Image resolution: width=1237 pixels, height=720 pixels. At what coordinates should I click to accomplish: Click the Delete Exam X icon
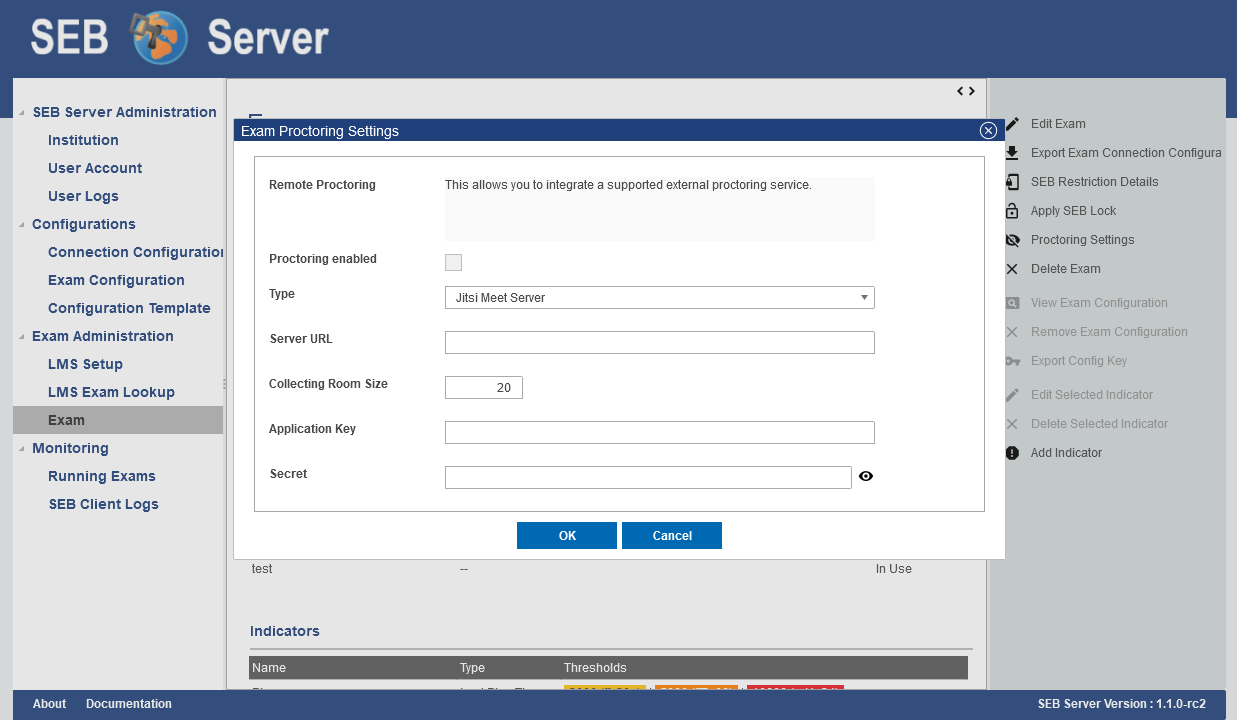(1012, 269)
